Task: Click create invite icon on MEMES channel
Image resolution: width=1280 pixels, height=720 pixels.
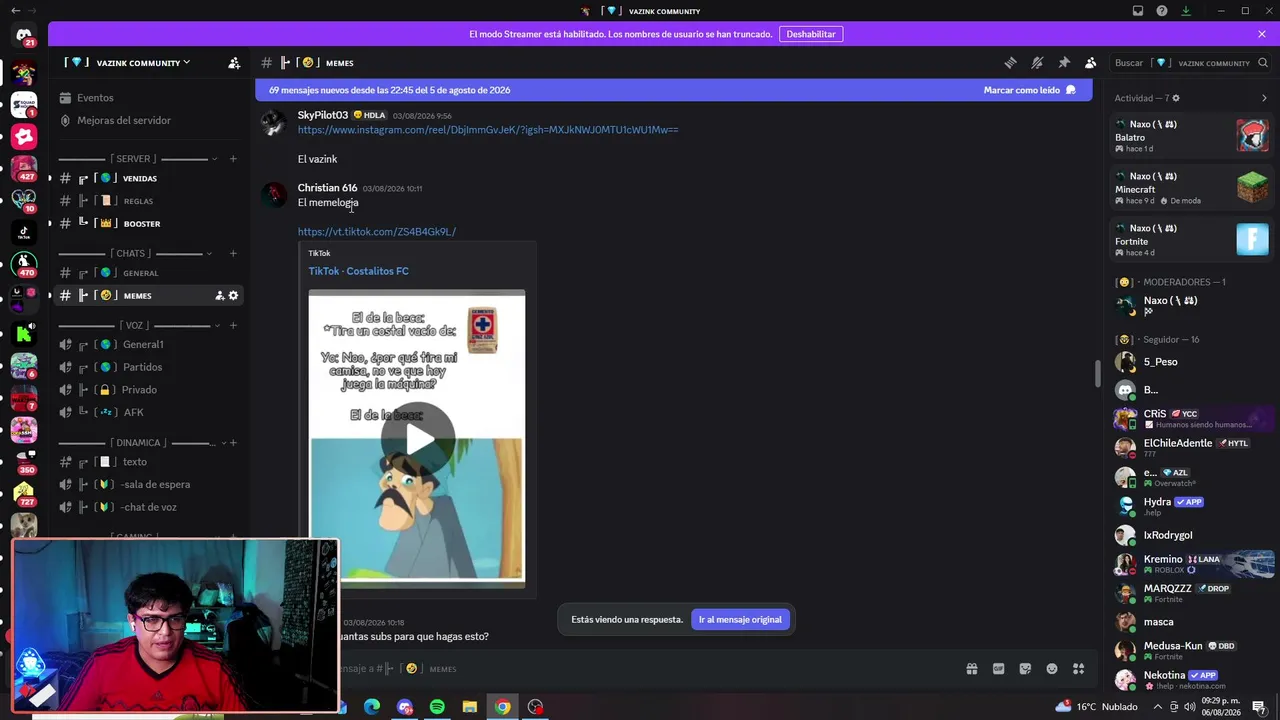Action: (x=219, y=296)
